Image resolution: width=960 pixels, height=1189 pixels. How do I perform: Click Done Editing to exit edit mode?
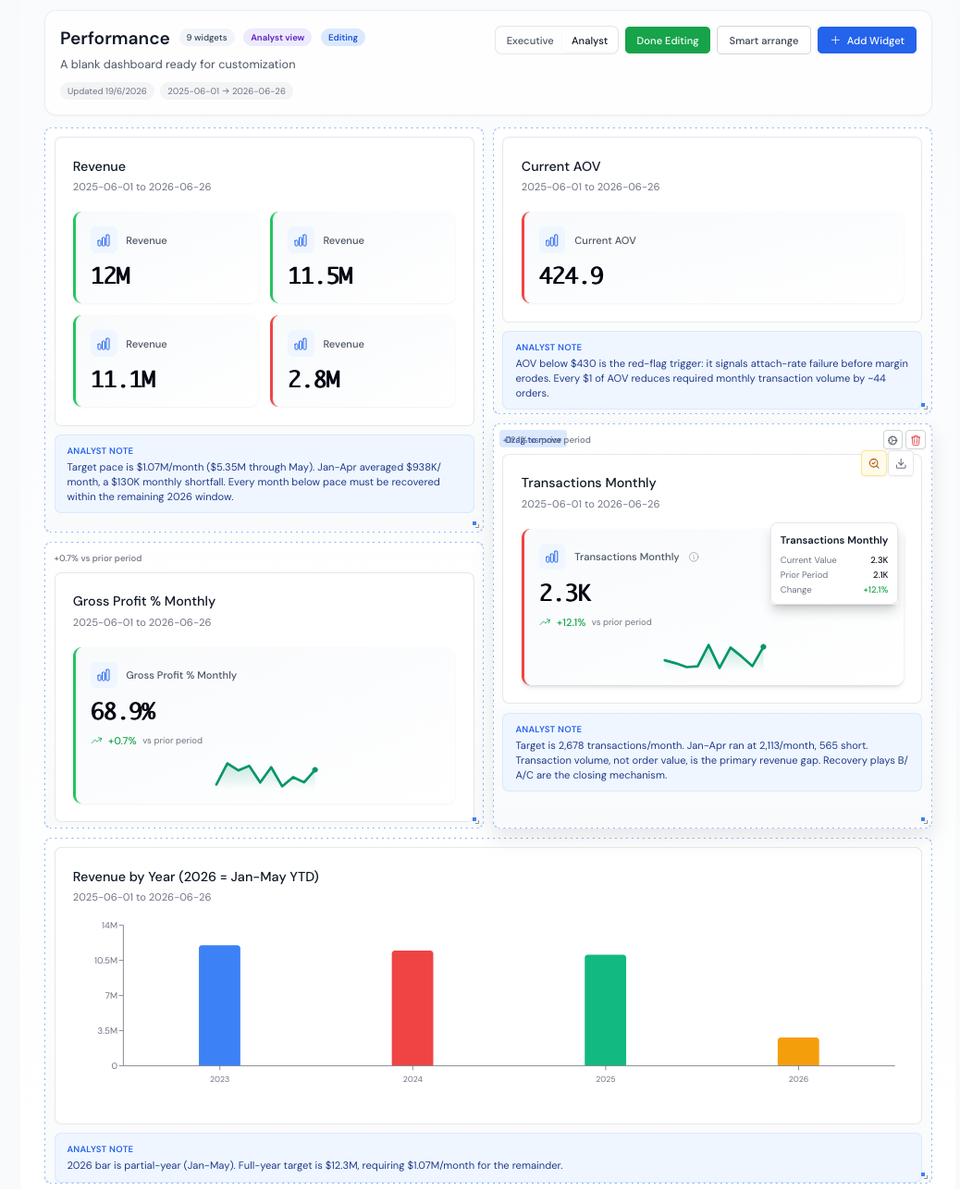(667, 40)
